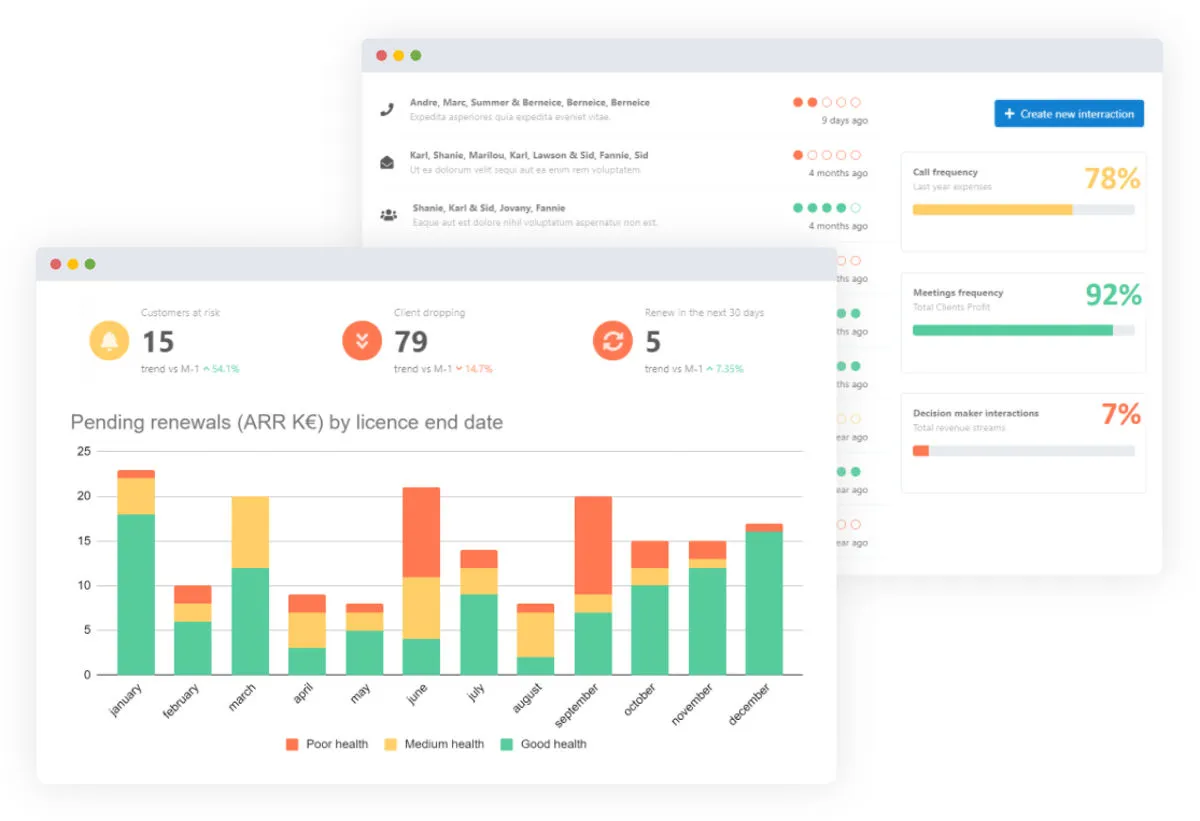Click the Call frequency 78% progress bar
The height and width of the screenshot is (821, 1200).
tap(1023, 210)
